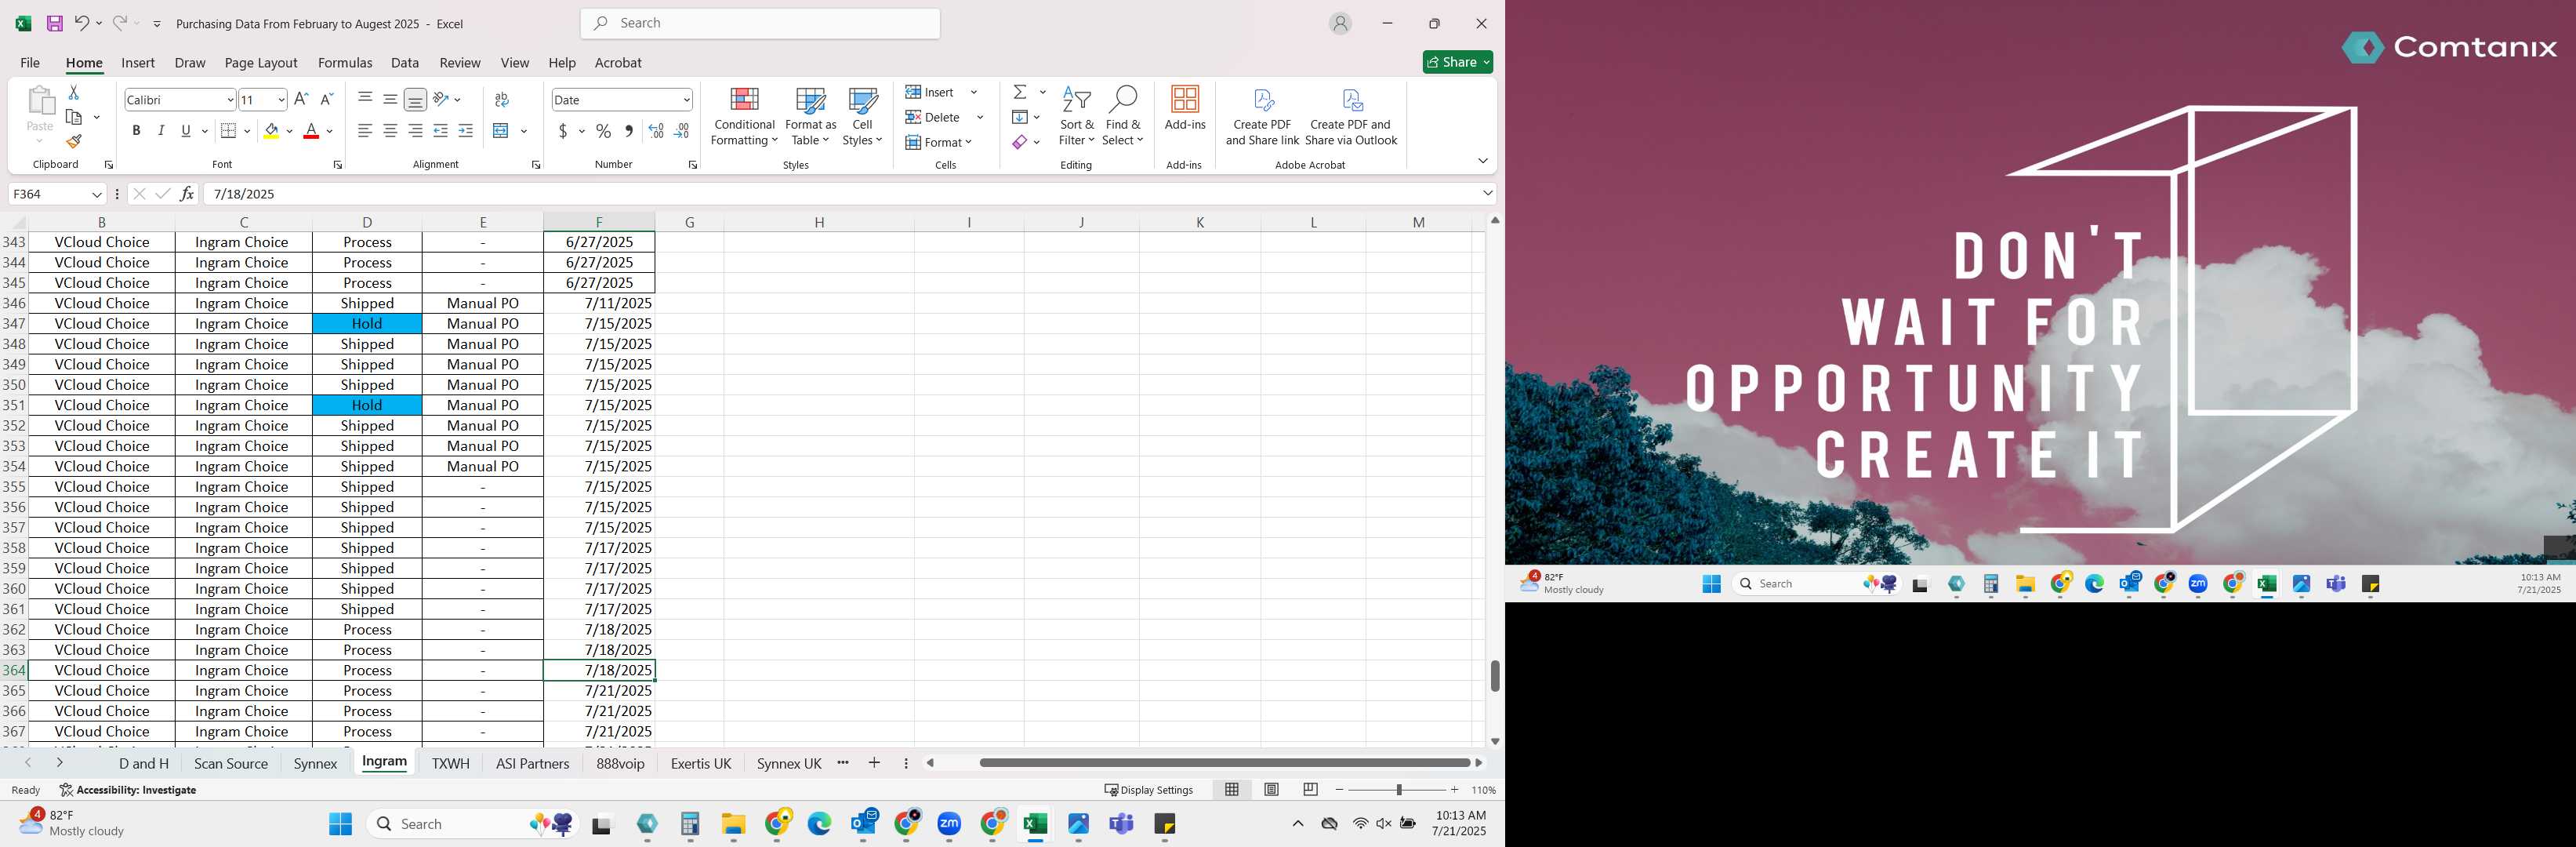Activate the Format Painter brush
Screen dimensions: 2576x847
point(73,141)
